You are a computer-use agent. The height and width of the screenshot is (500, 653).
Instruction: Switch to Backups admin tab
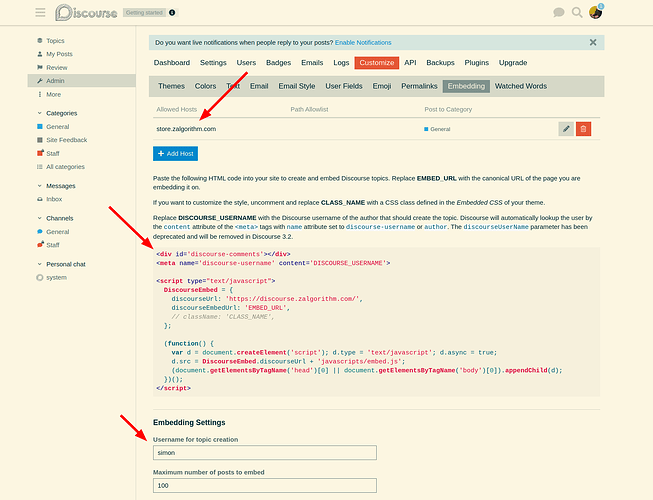pos(440,62)
